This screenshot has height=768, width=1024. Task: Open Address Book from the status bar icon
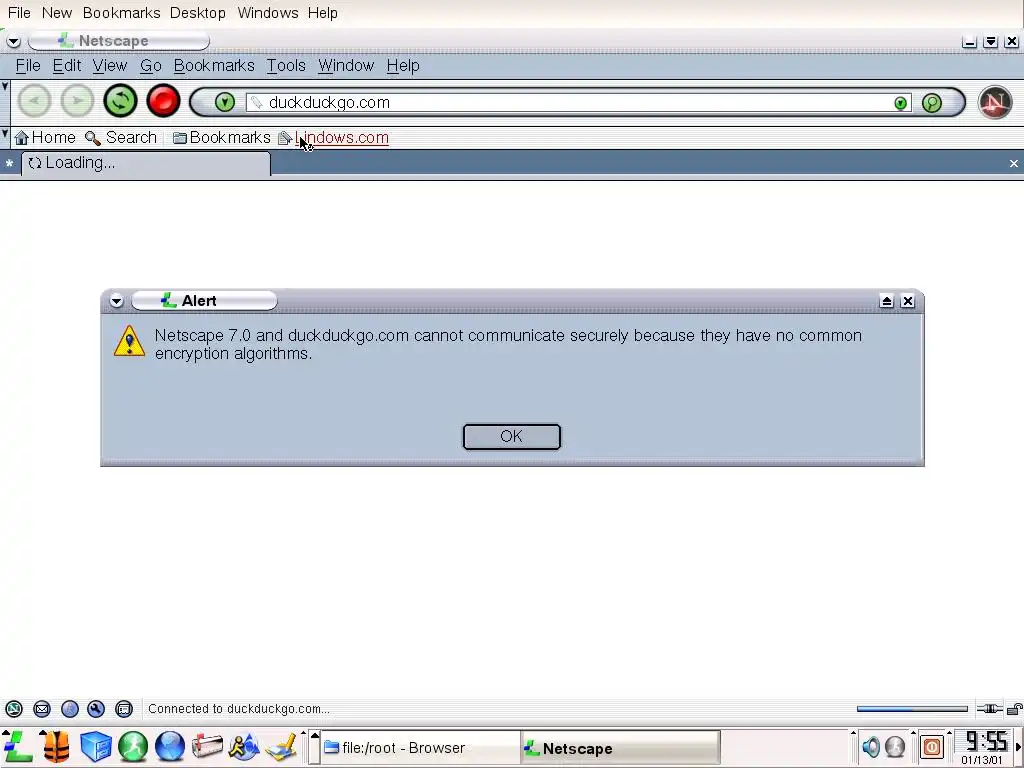[x=123, y=709]
